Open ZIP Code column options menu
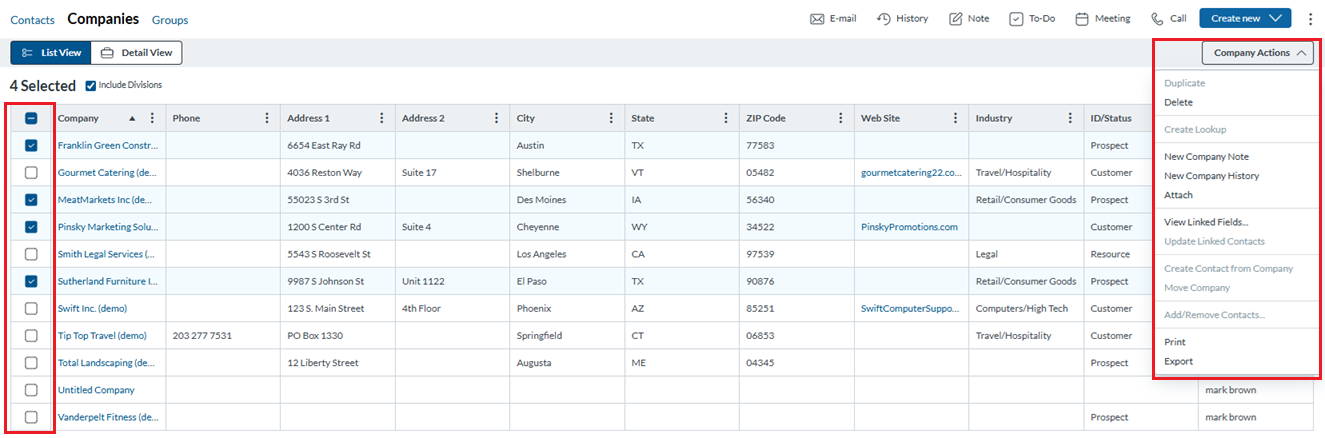This screenshot has height=438, width=1325. 841,118
